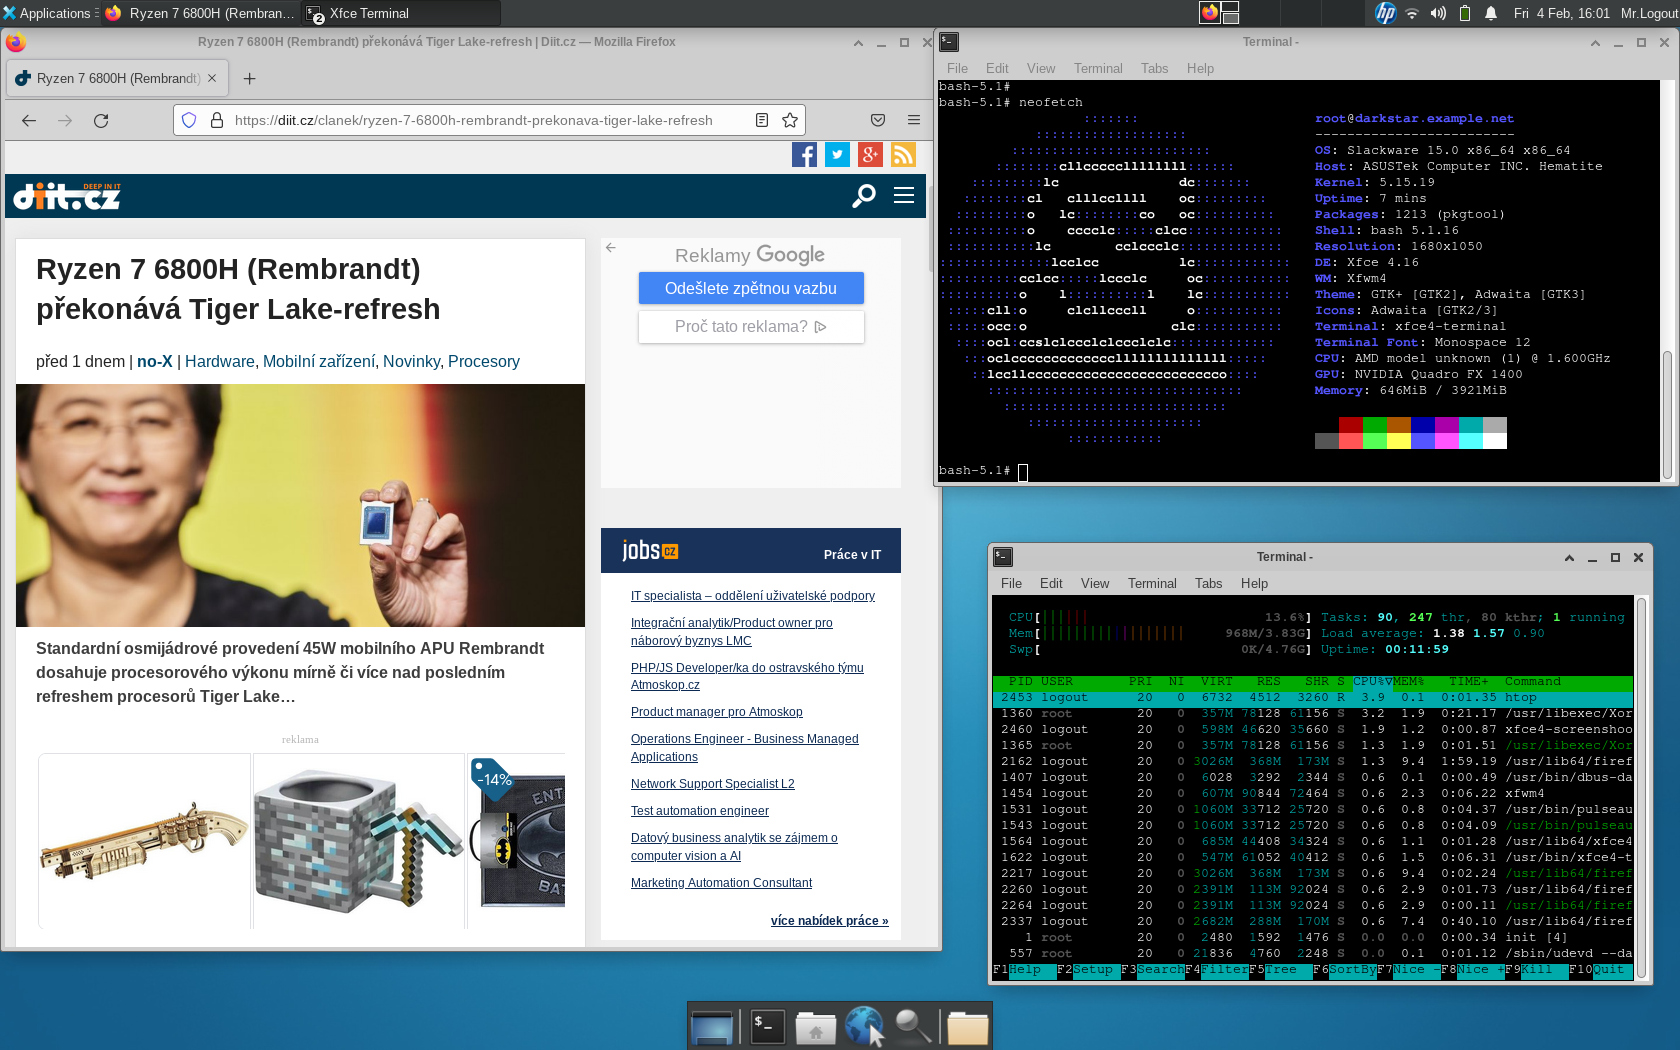Open diit.cz Google Plus icon
This screenshot has height=1050, width=1680.
point(871,154)
